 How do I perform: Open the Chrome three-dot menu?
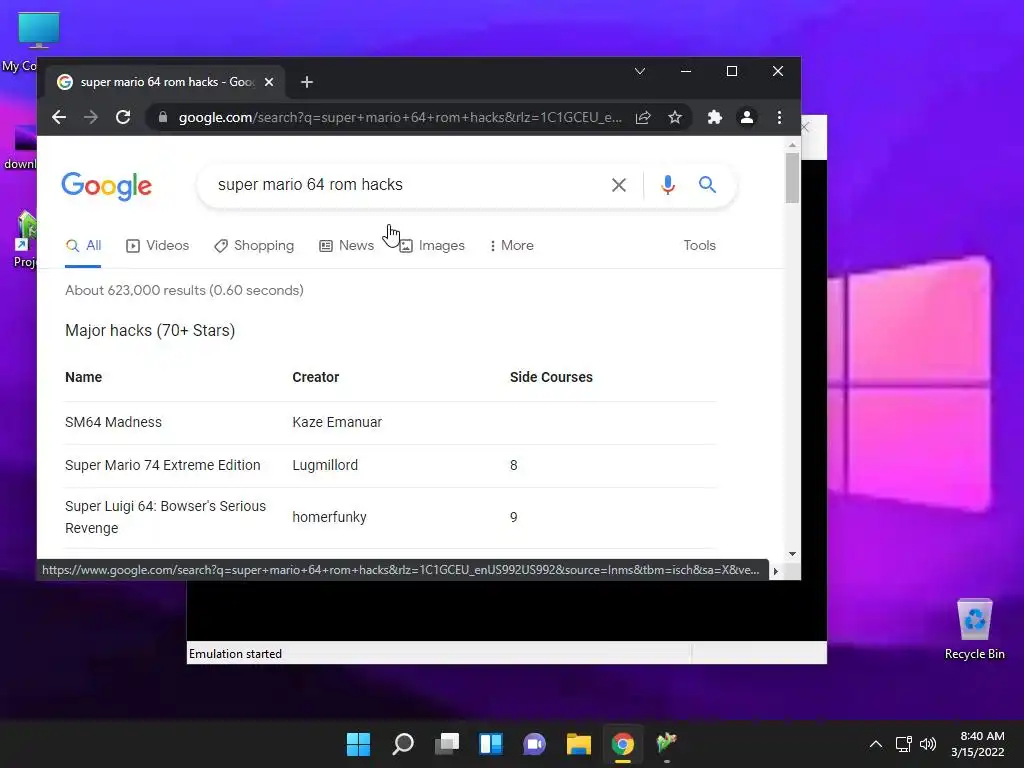click(x=779, y=118)
